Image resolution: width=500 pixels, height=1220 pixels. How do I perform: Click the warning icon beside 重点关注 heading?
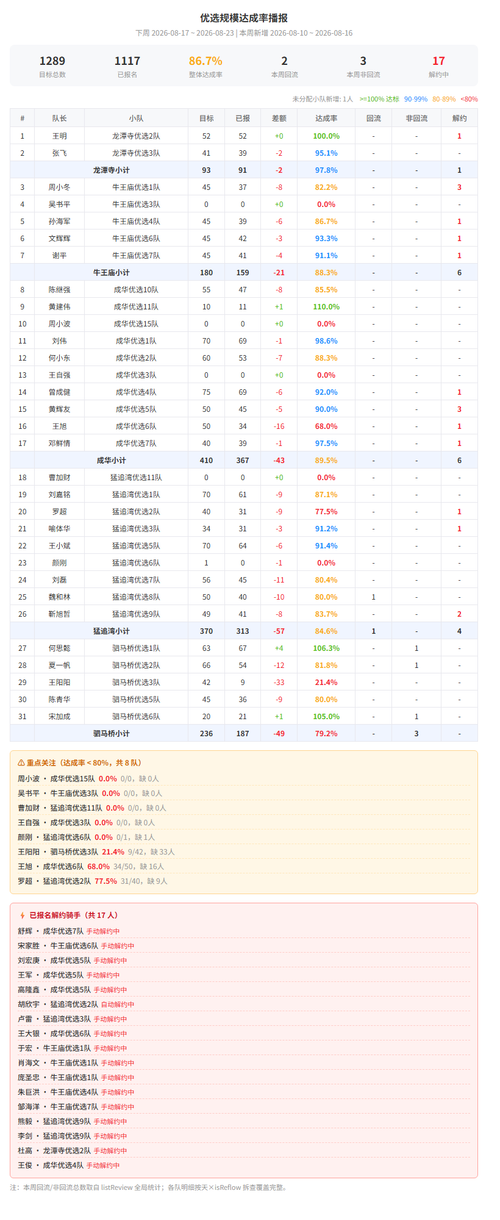[21, 762]
